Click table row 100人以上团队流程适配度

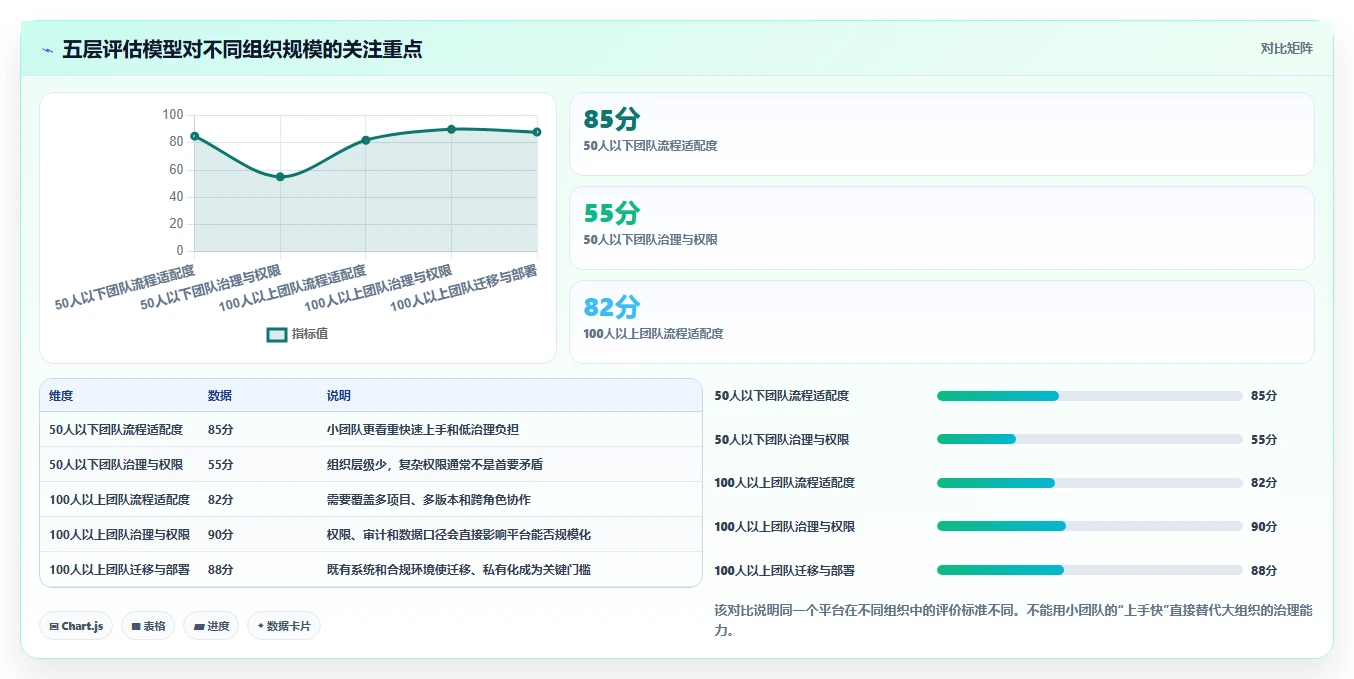click(x=371, y=500)
